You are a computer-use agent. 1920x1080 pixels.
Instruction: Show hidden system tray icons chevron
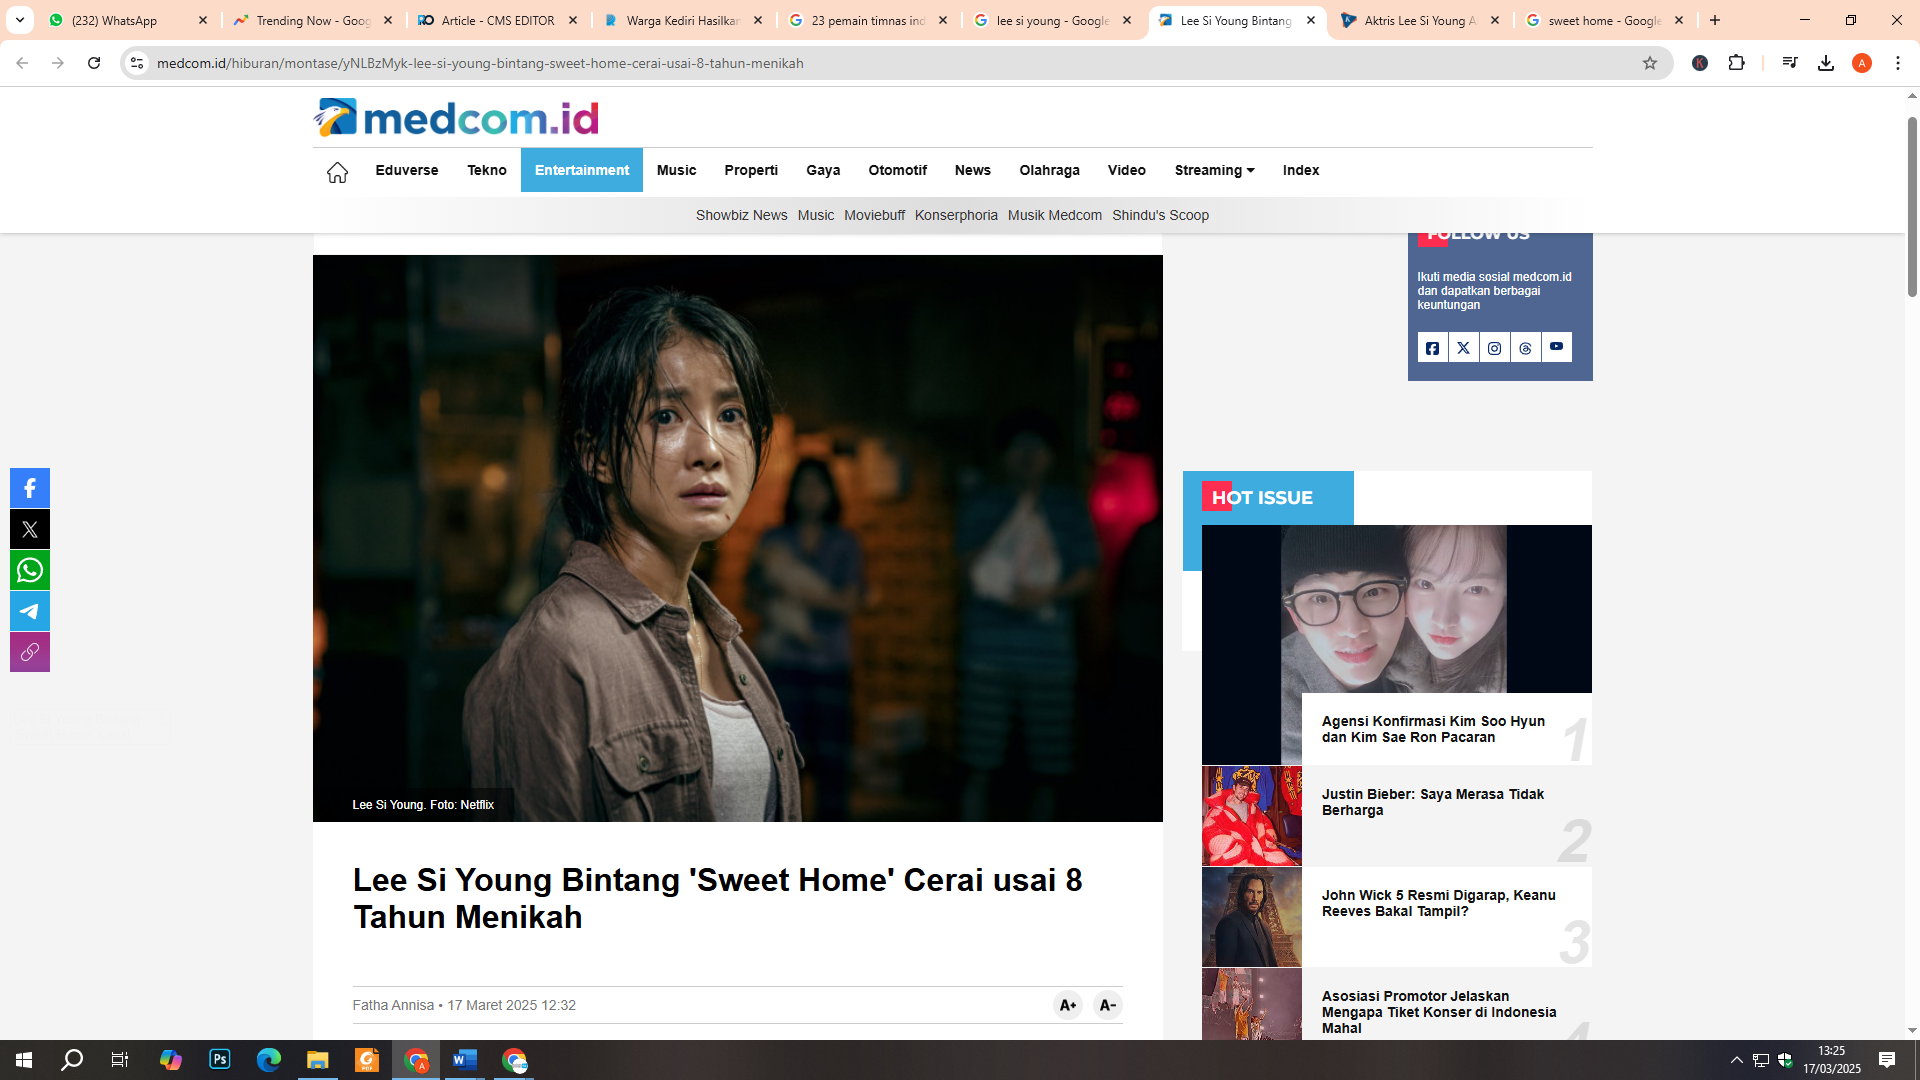point(1737,1060)
